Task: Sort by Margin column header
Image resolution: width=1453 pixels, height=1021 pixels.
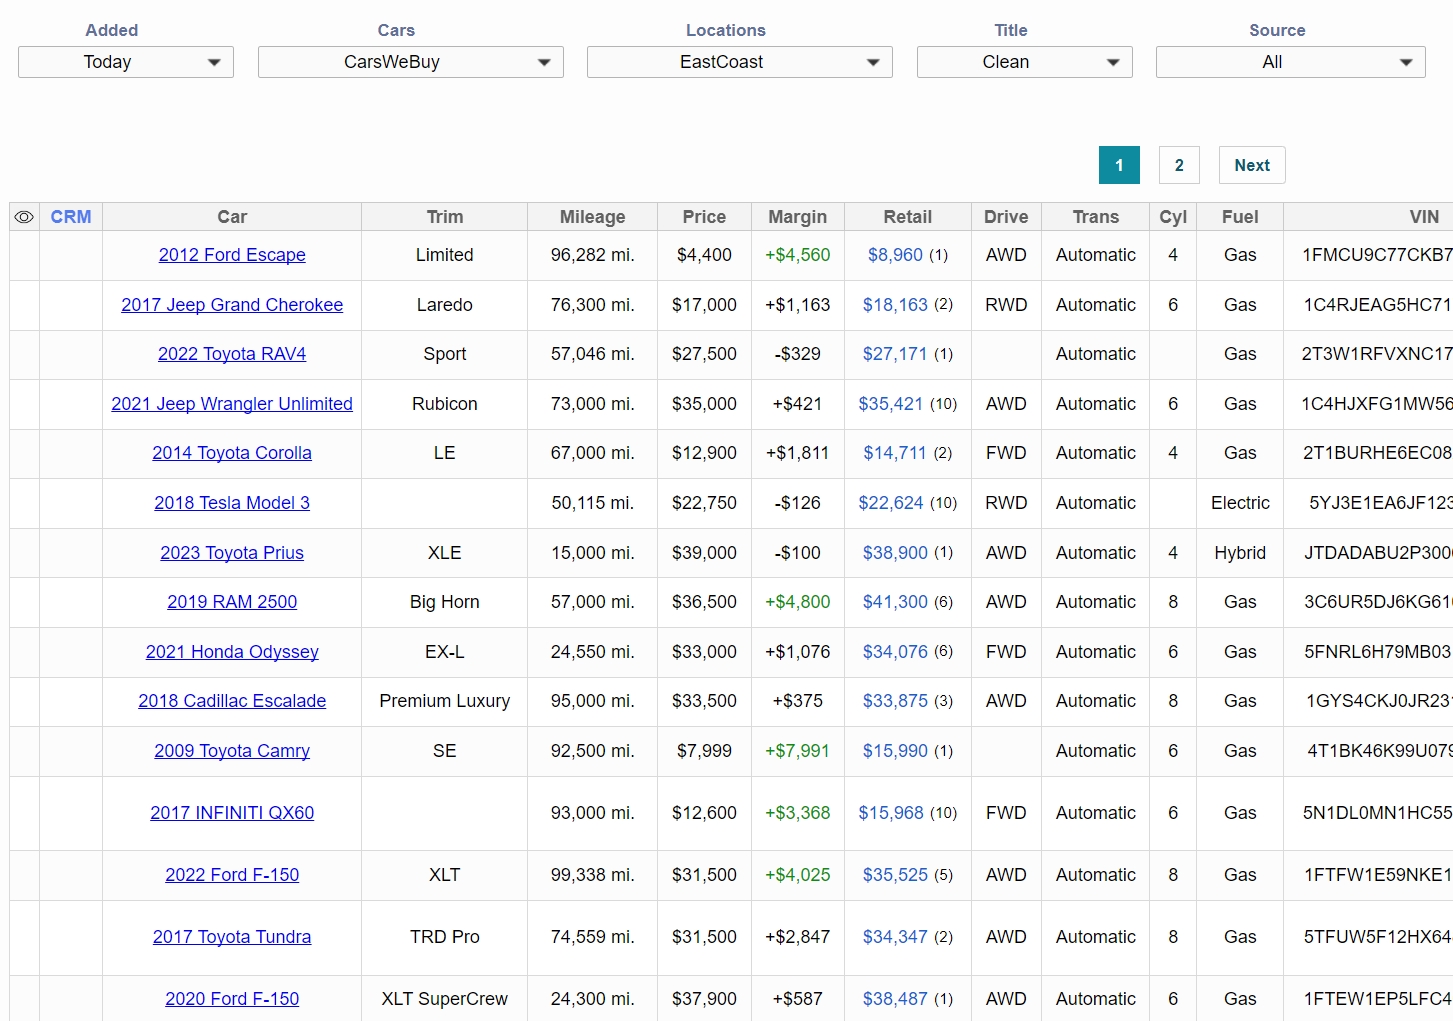Action: pyautogui.click(x=798, y=217)
